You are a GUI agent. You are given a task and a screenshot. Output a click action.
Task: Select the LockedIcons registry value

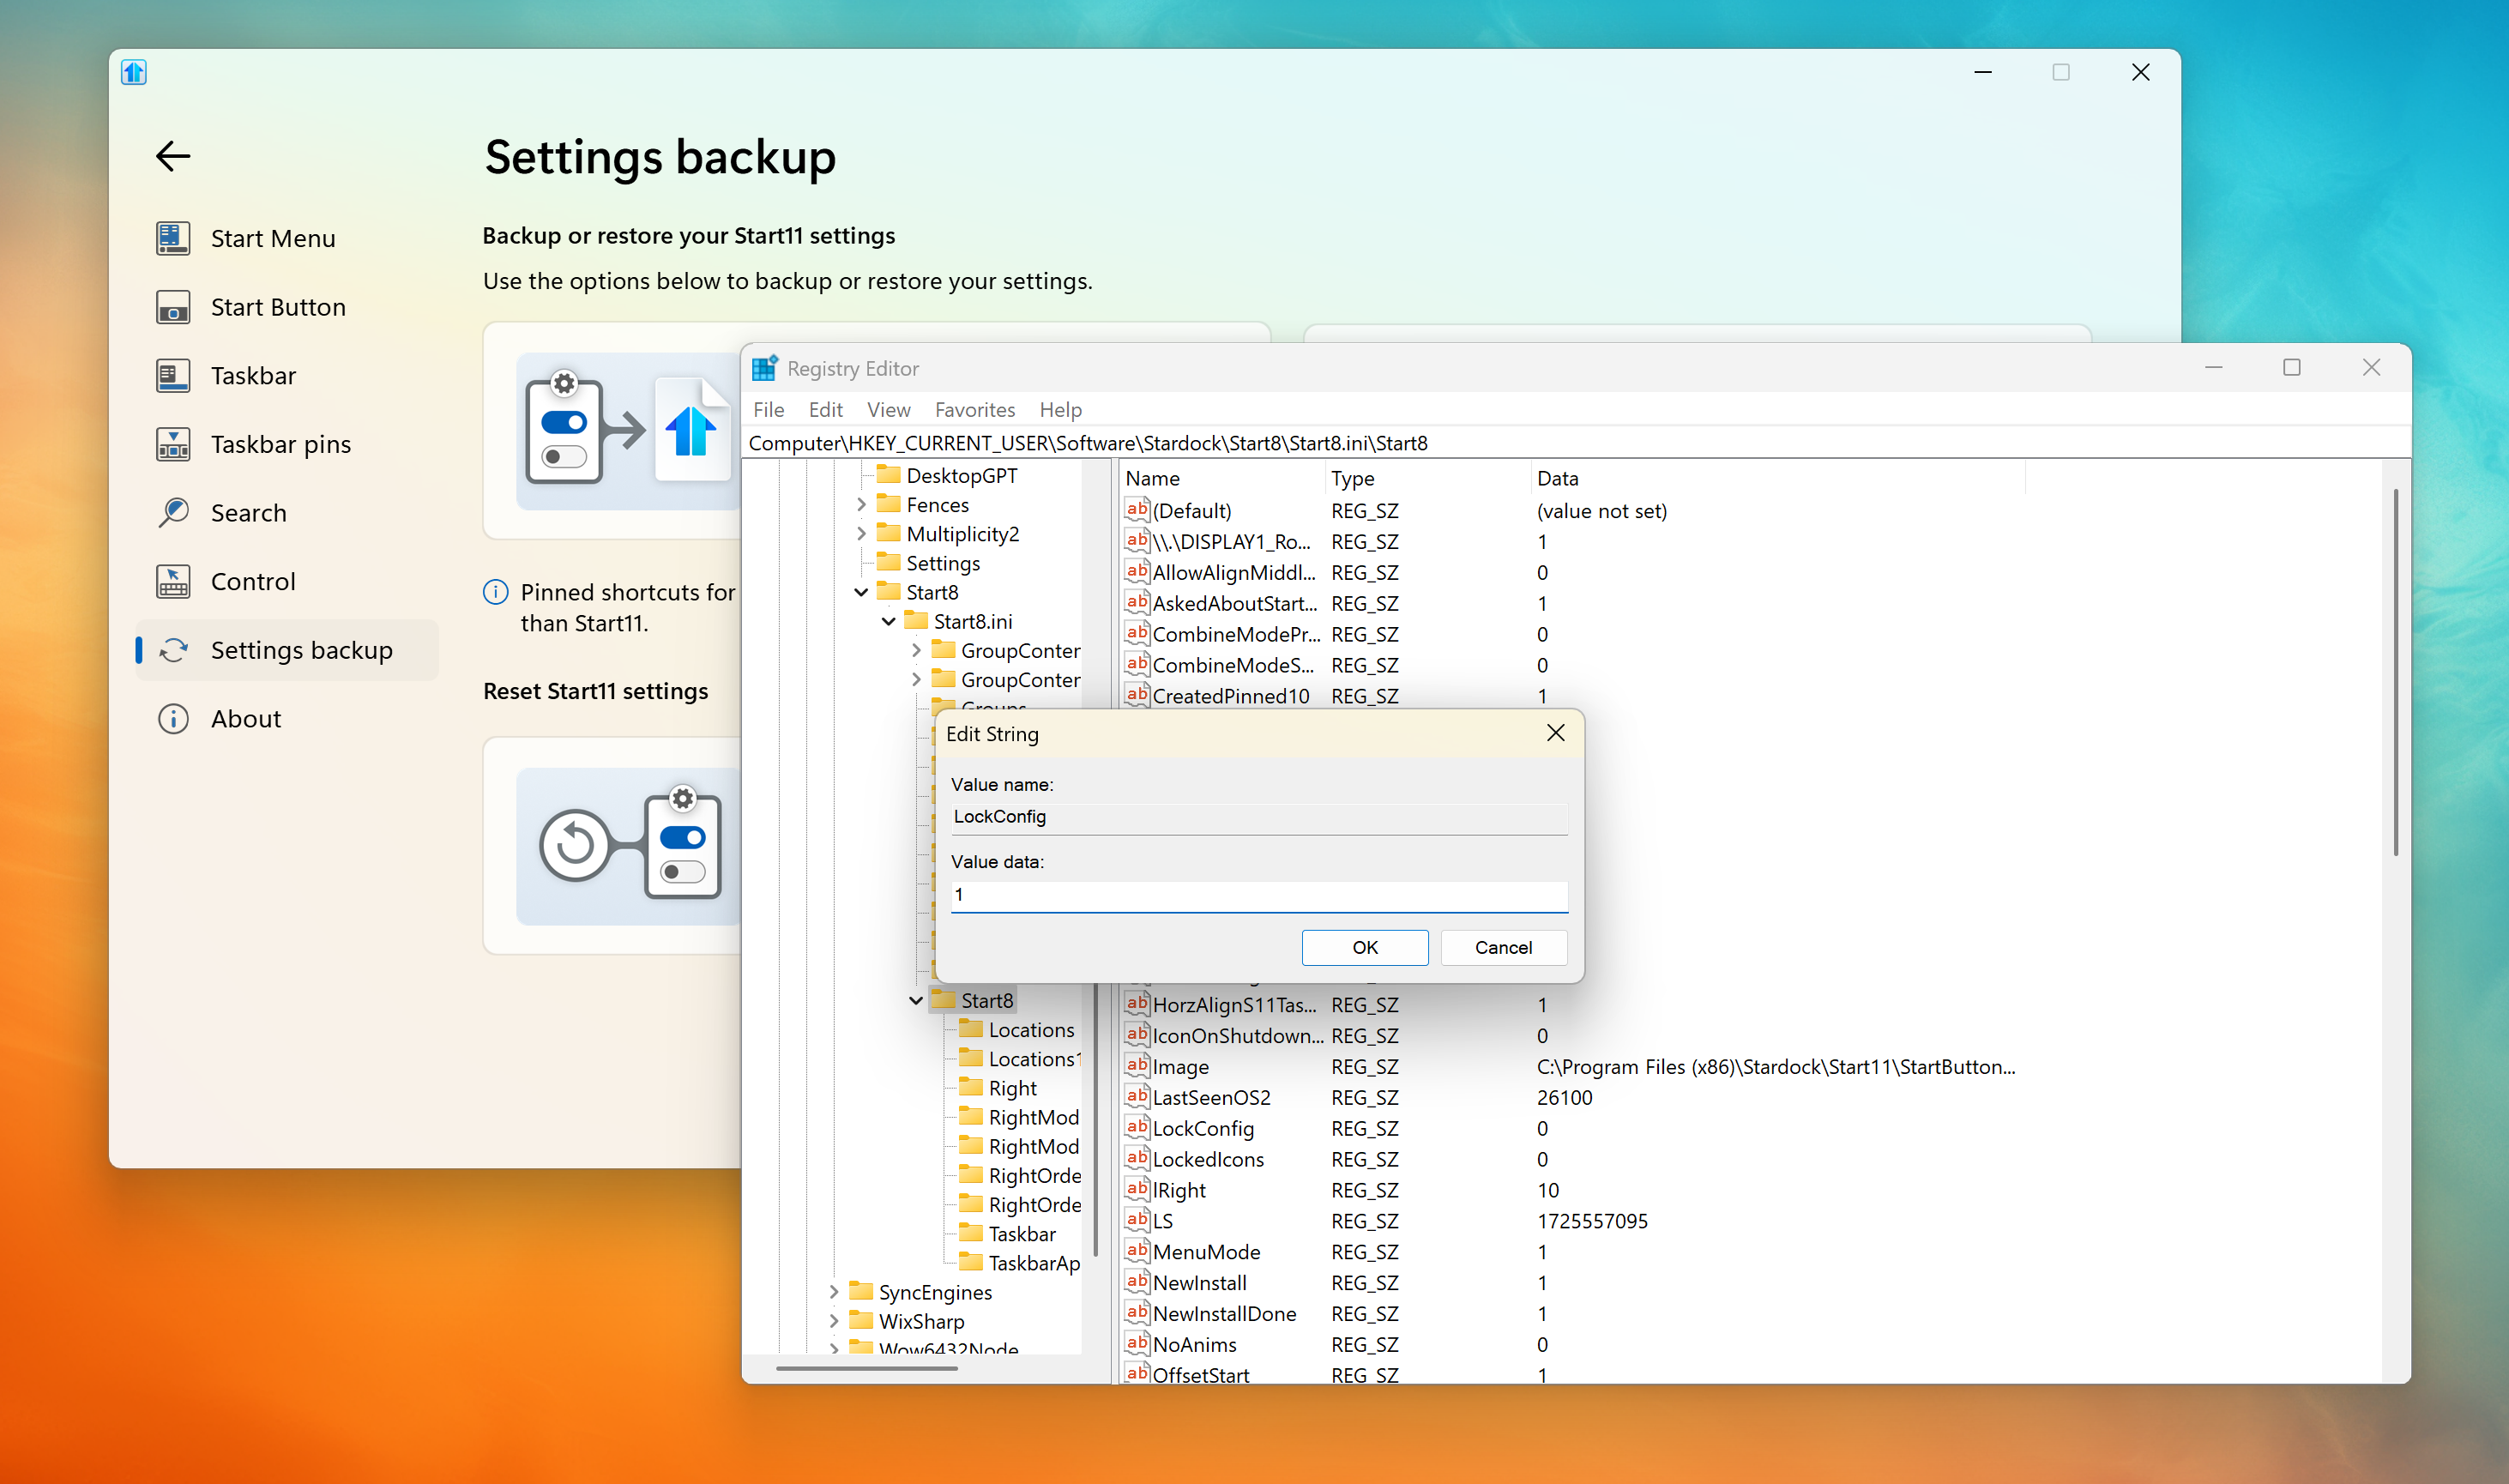(x=1208, y=1159)
